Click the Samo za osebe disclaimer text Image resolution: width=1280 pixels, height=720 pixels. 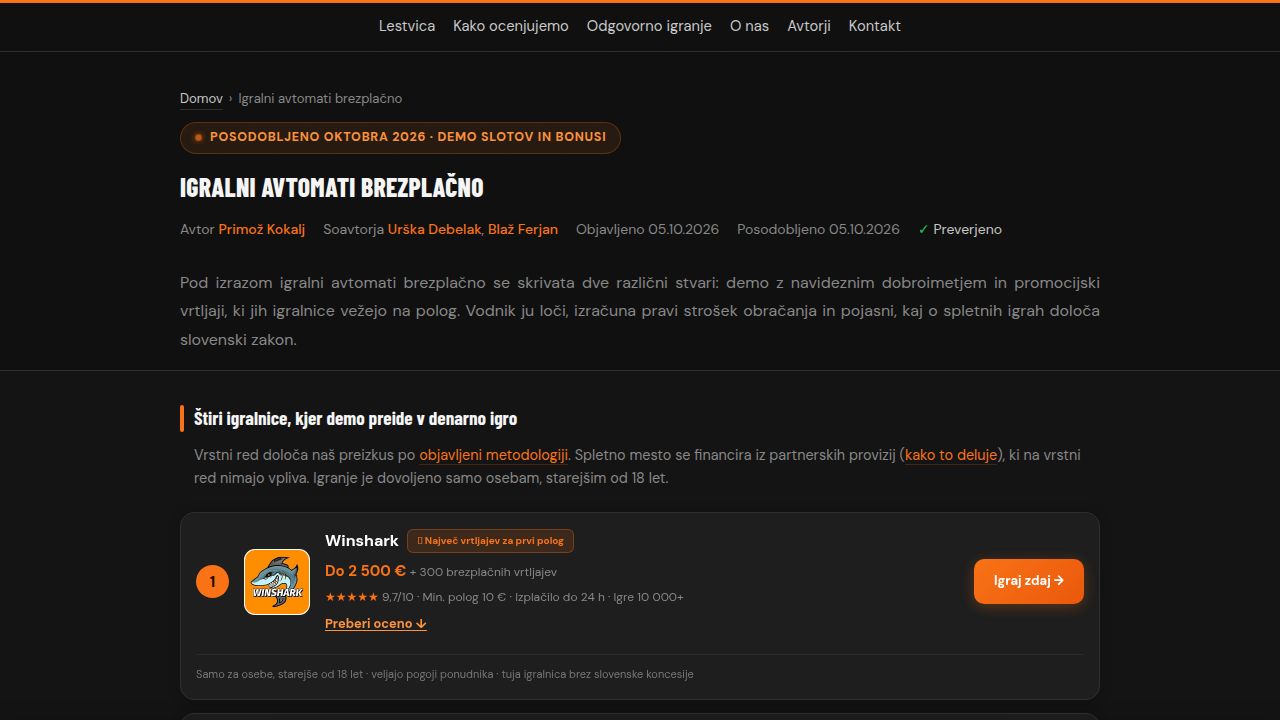pos(445,674)
